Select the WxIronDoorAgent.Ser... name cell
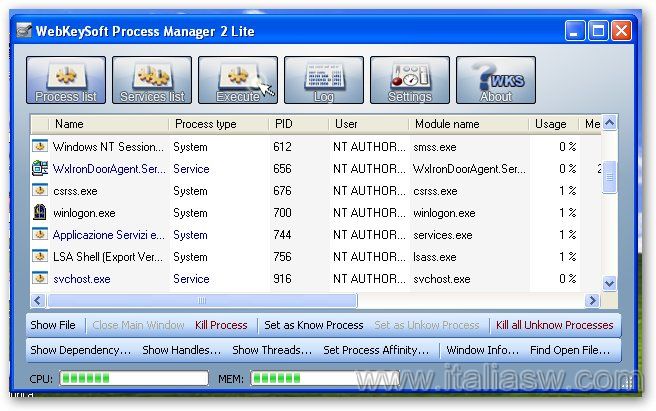 109,169
